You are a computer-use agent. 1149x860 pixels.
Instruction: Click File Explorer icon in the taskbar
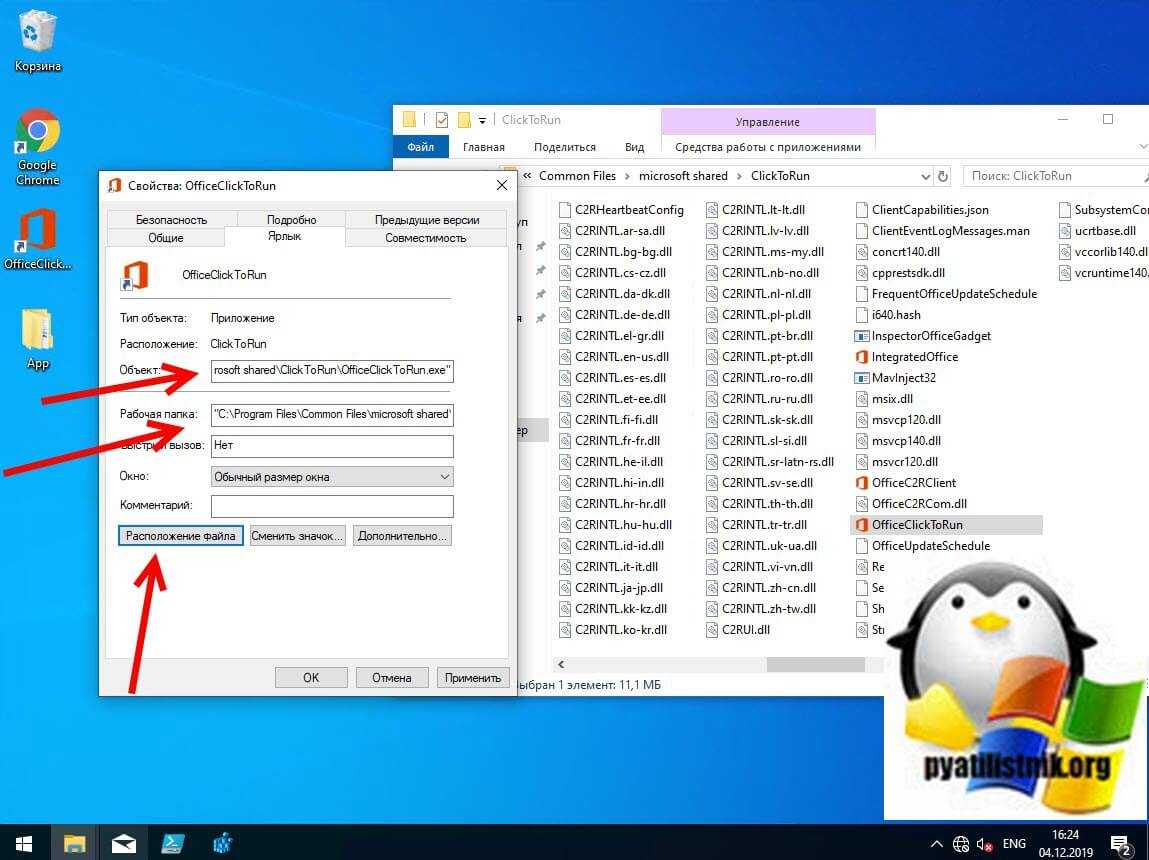[77, 842]
